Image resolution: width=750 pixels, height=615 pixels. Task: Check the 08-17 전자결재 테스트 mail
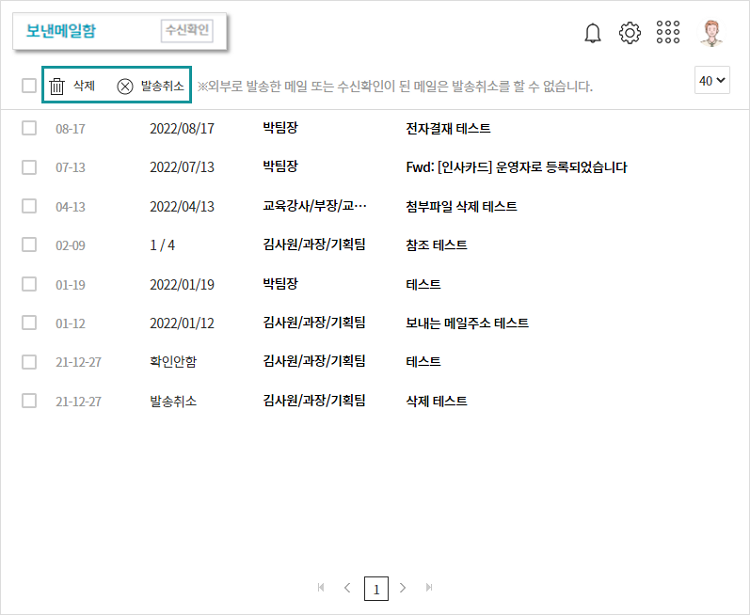point(29,128)
